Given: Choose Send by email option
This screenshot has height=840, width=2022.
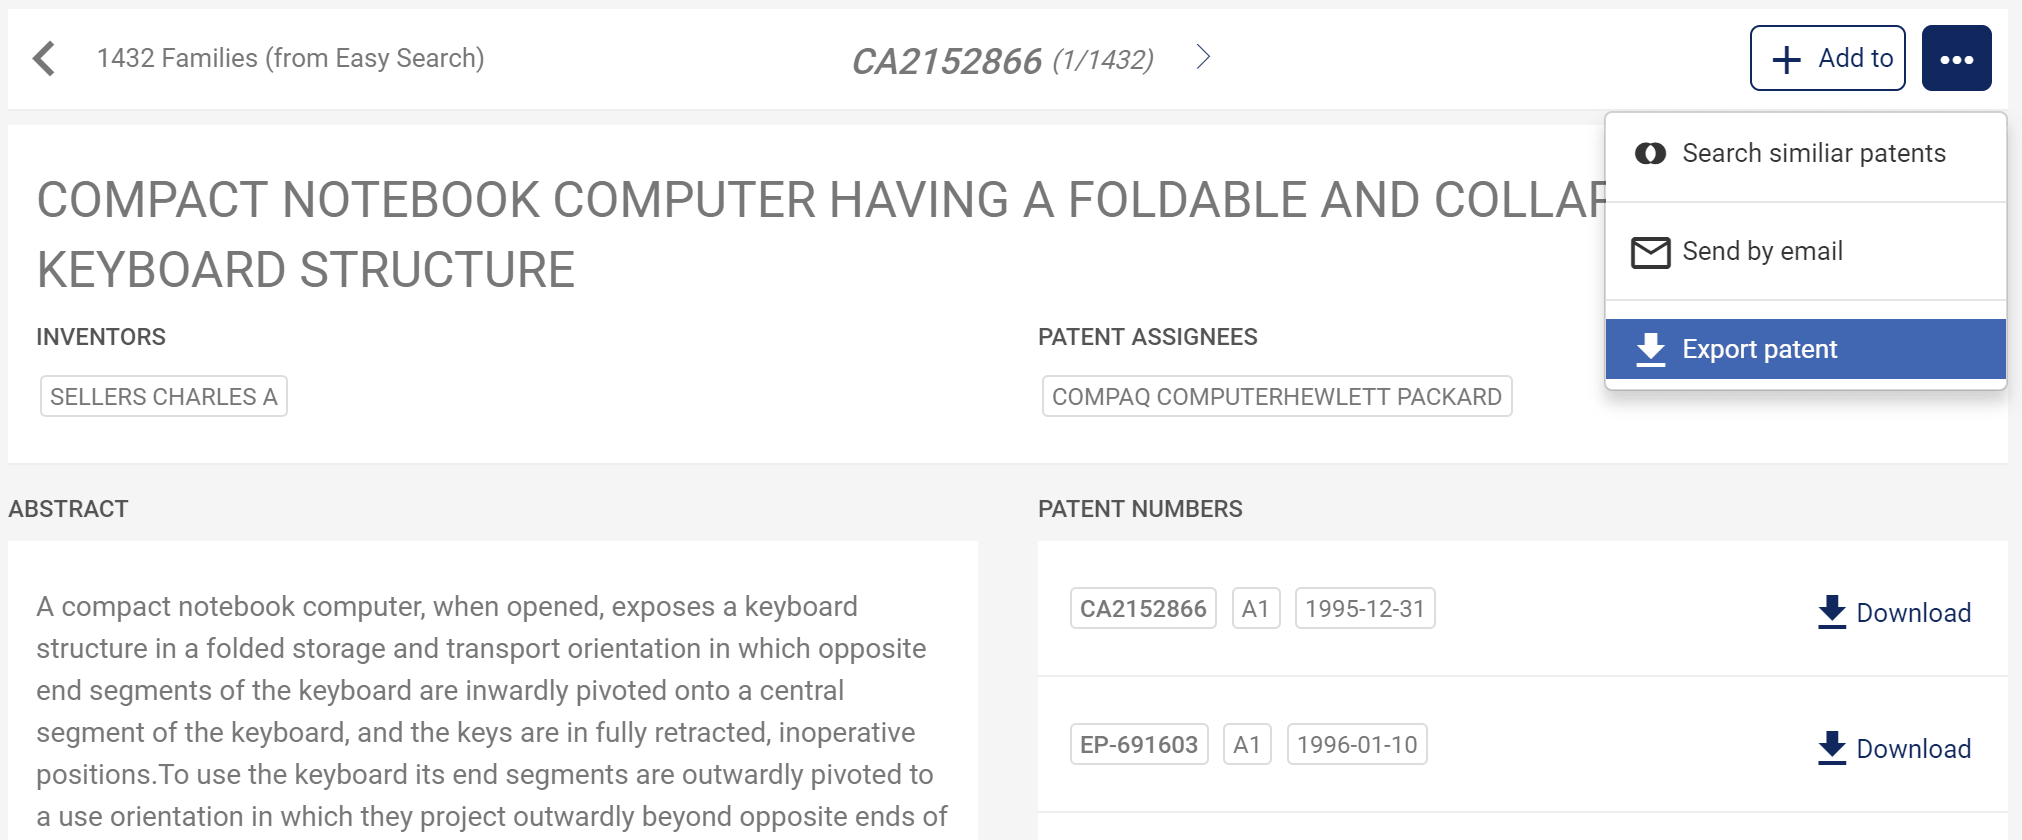Looking at the screenshot, I should point(1762,251).
